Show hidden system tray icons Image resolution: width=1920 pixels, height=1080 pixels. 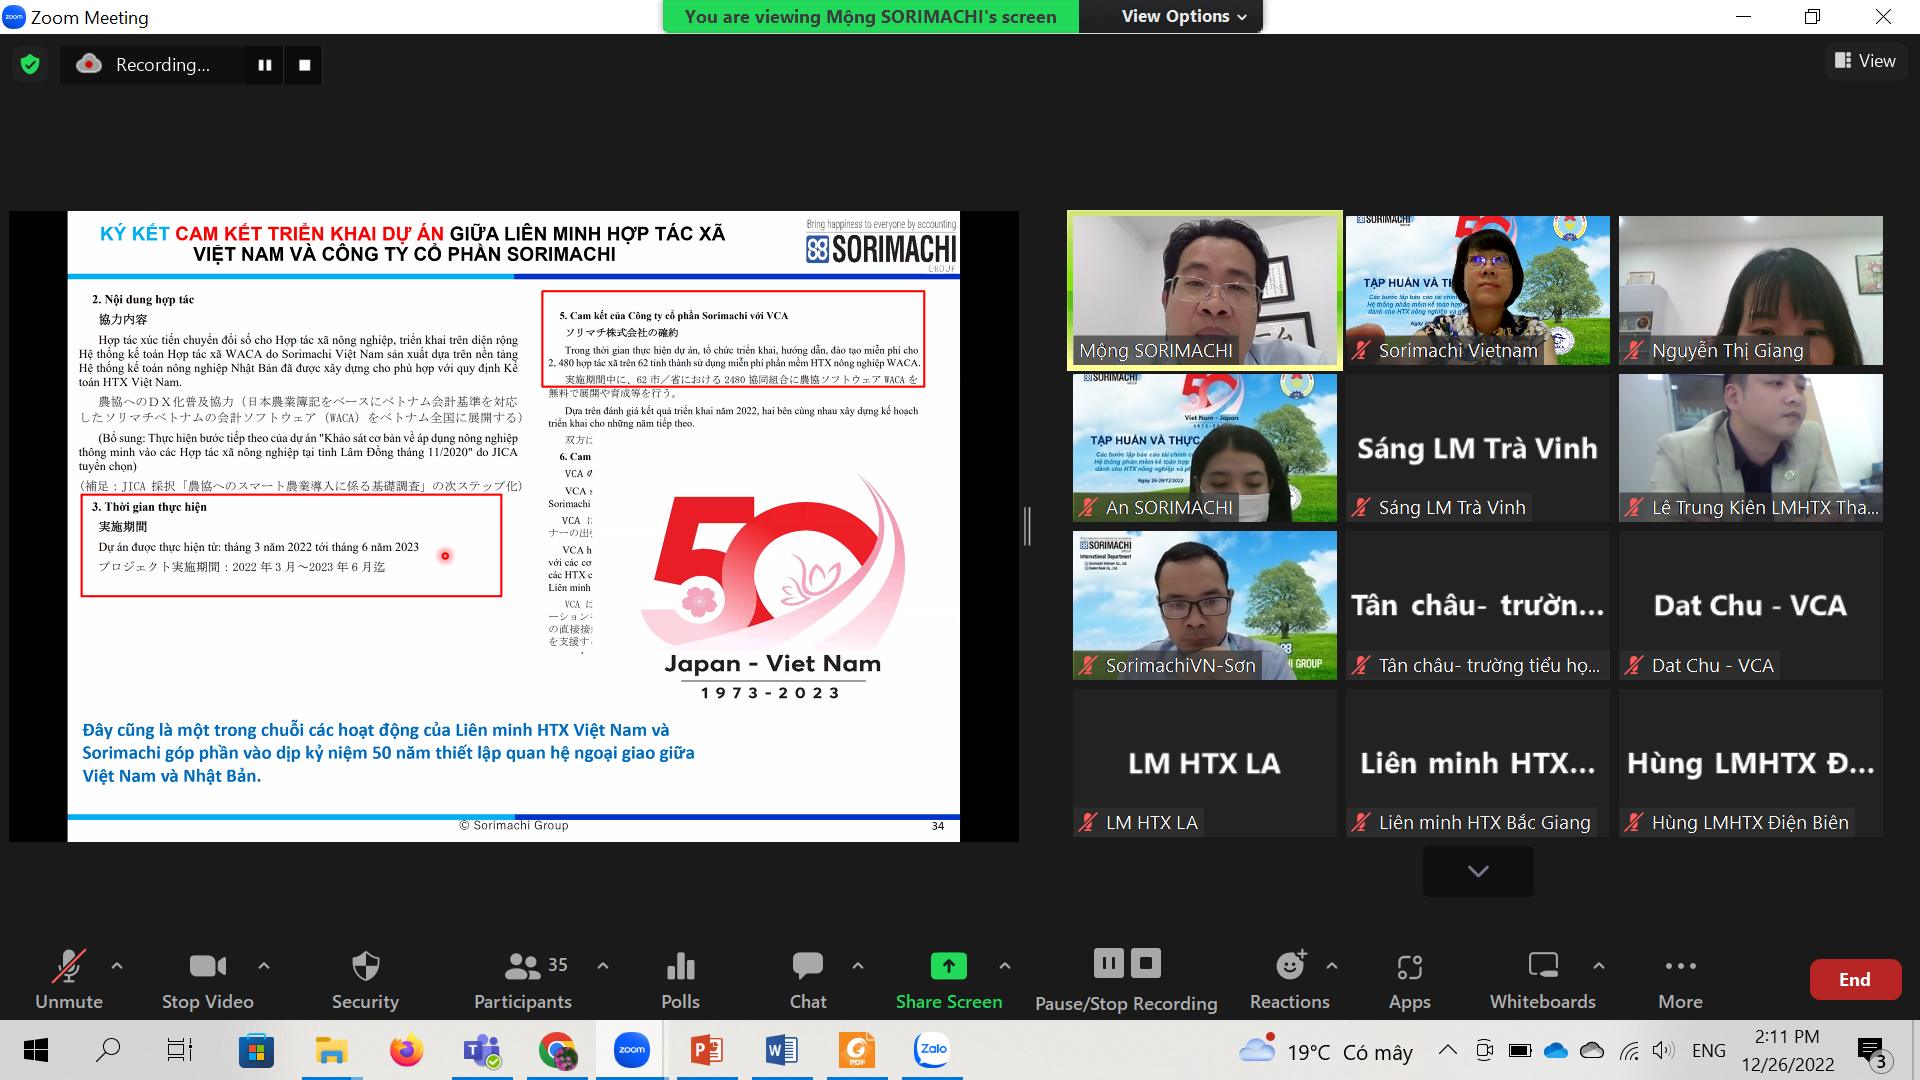[x=1448, y=1050]
